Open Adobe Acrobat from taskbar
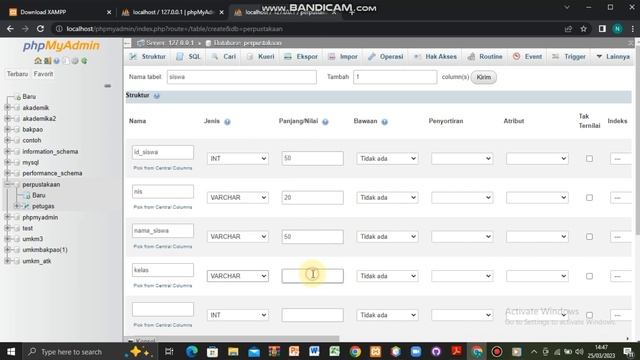 (456, 351)
